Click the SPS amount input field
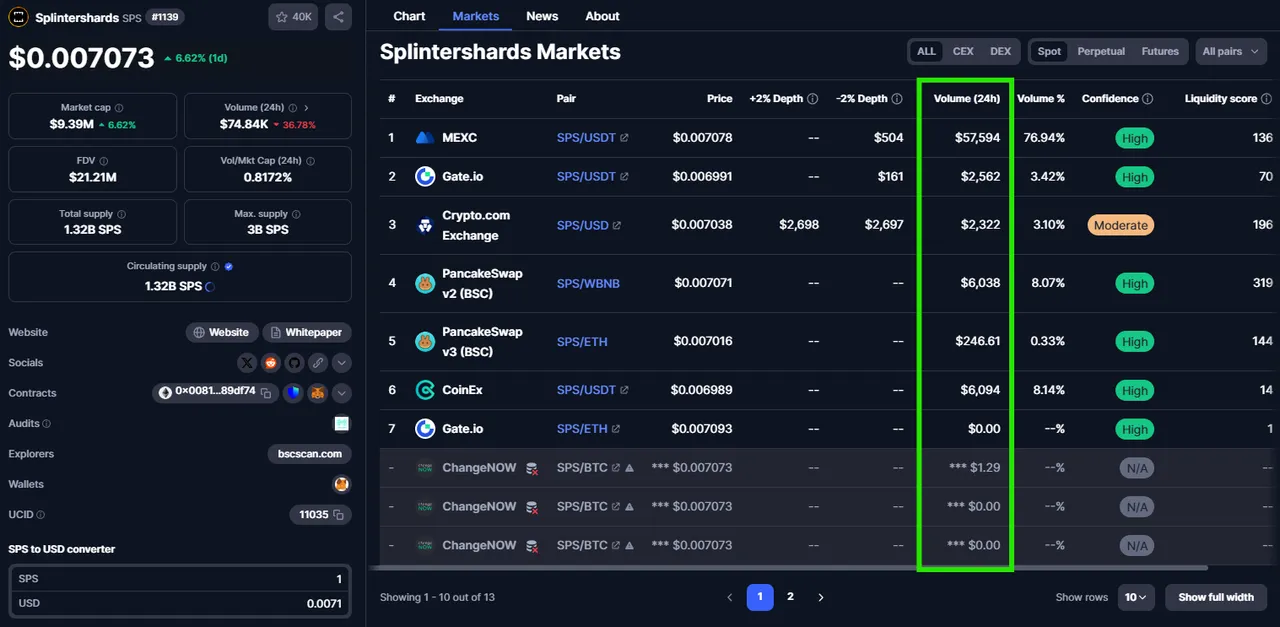Screen dimensions: 1280x627 (180, 579)
